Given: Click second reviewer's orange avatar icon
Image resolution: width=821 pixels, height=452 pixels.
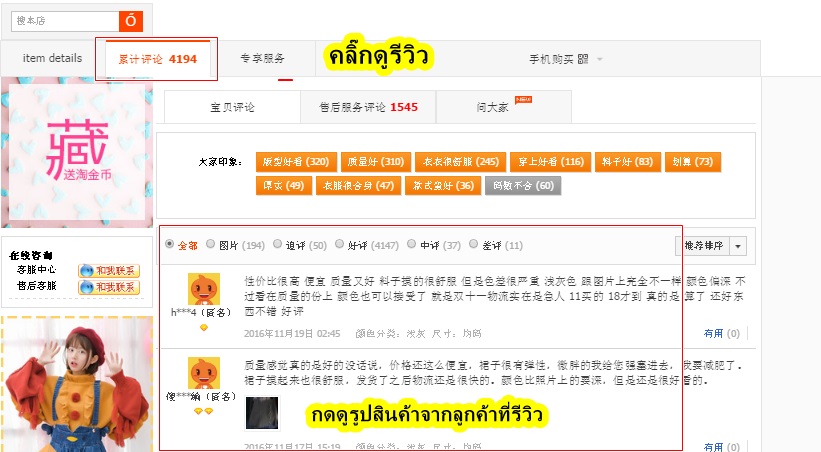Looking at the screenshot, I should [204, 373].
